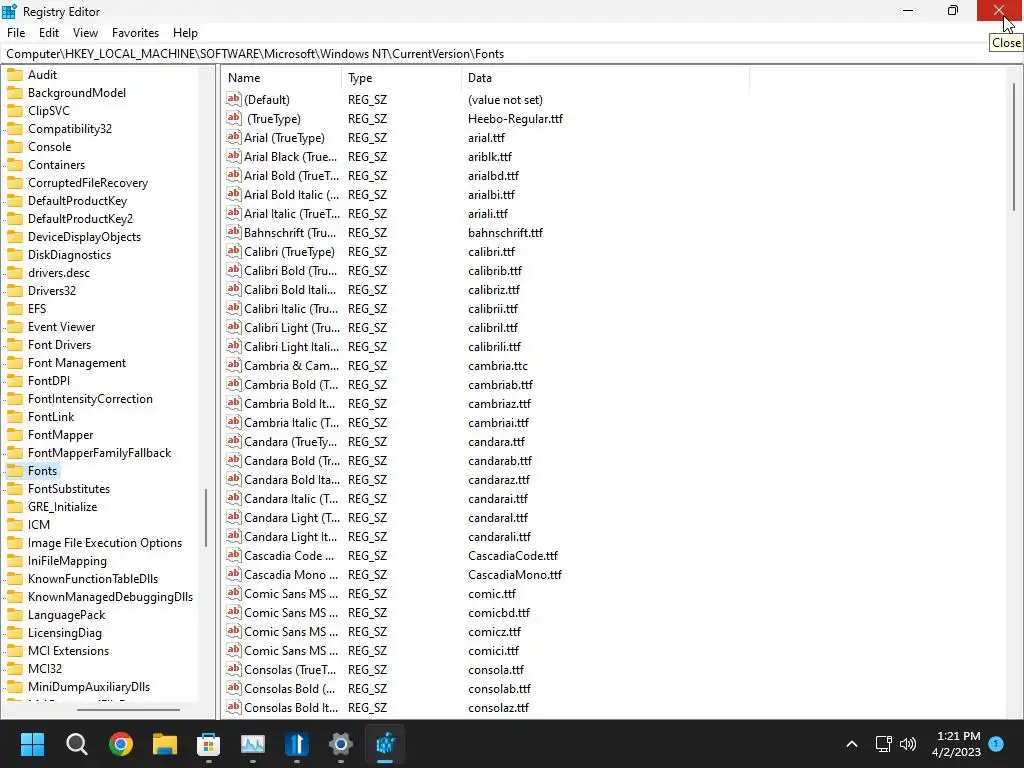The image size is (1024, 768).
Task: Select the LanguagePack folder icon
Action: click(x=14, y=615)
